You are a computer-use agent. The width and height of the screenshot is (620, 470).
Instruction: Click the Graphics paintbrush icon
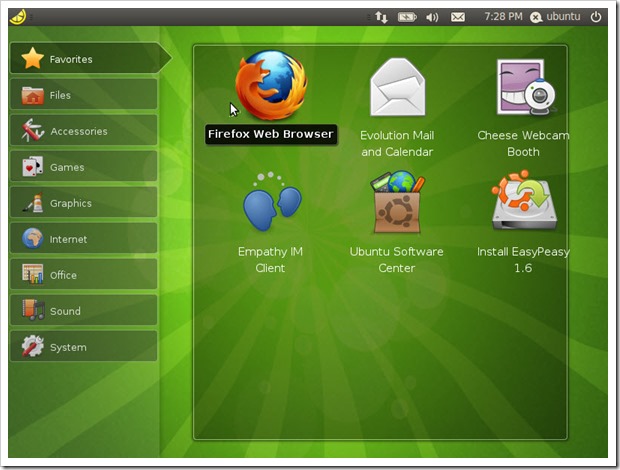click(x=32, y=203)
